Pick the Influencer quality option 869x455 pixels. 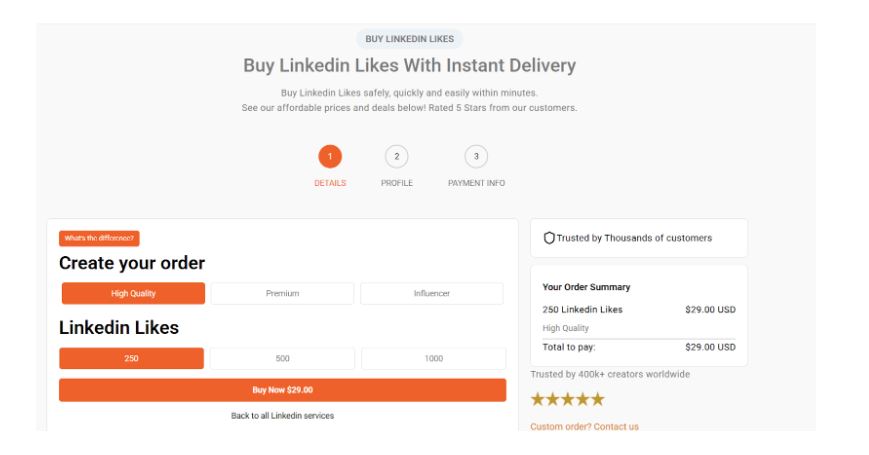tap(431, 293)
